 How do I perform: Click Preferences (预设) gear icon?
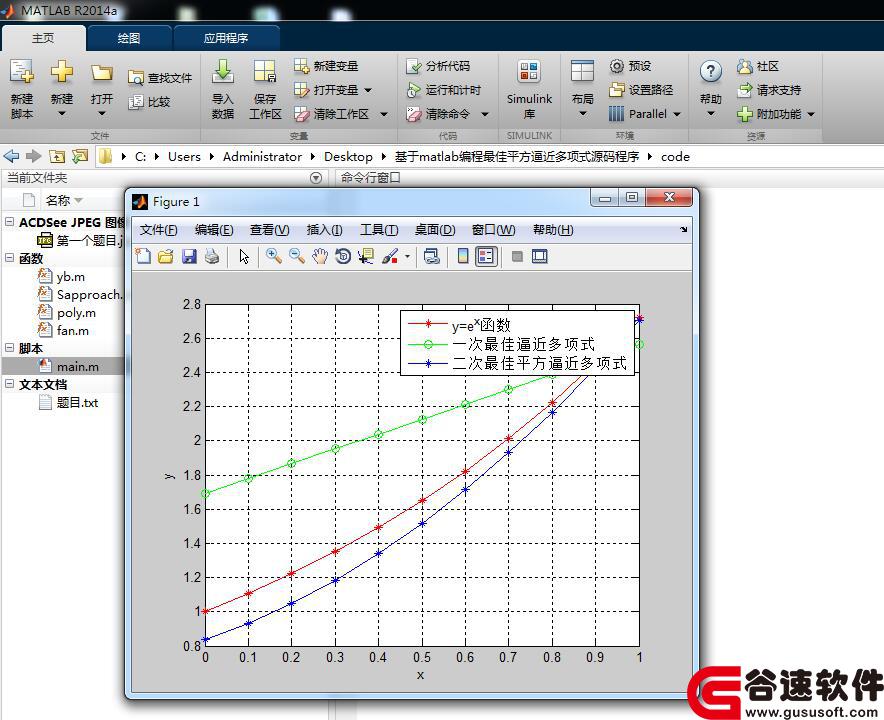pos(617,66)
